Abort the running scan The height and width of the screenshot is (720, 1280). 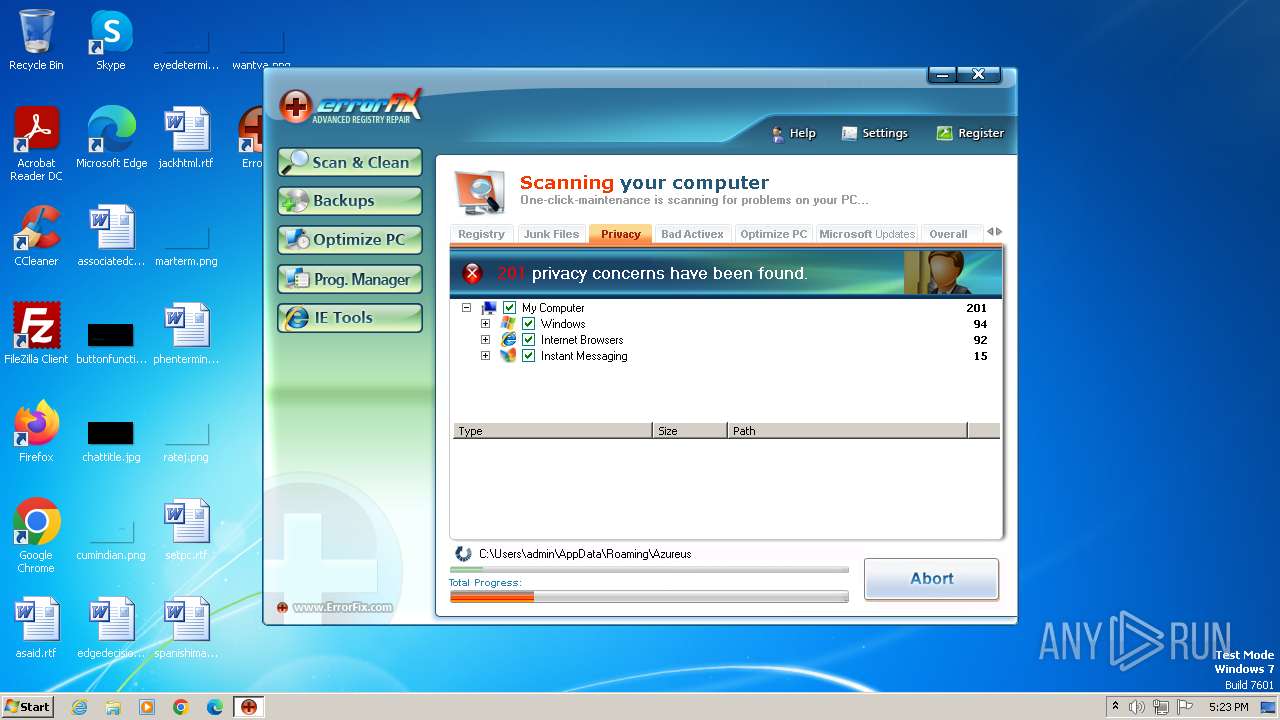tap(931, 578)
